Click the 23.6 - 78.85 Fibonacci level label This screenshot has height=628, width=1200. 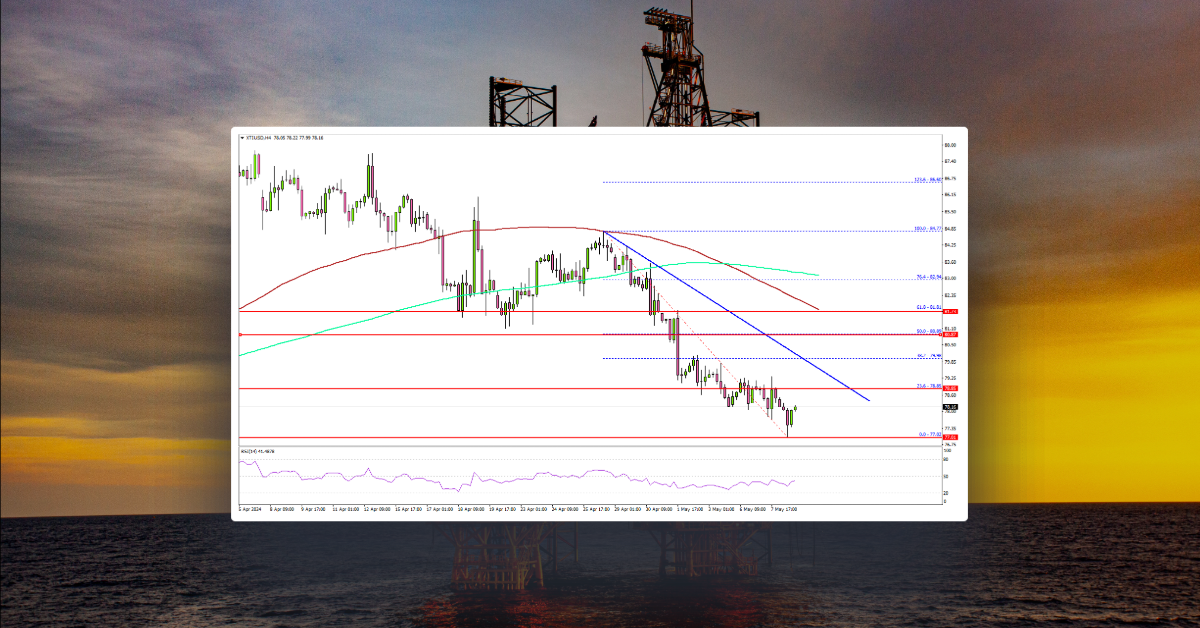point(928,386)
